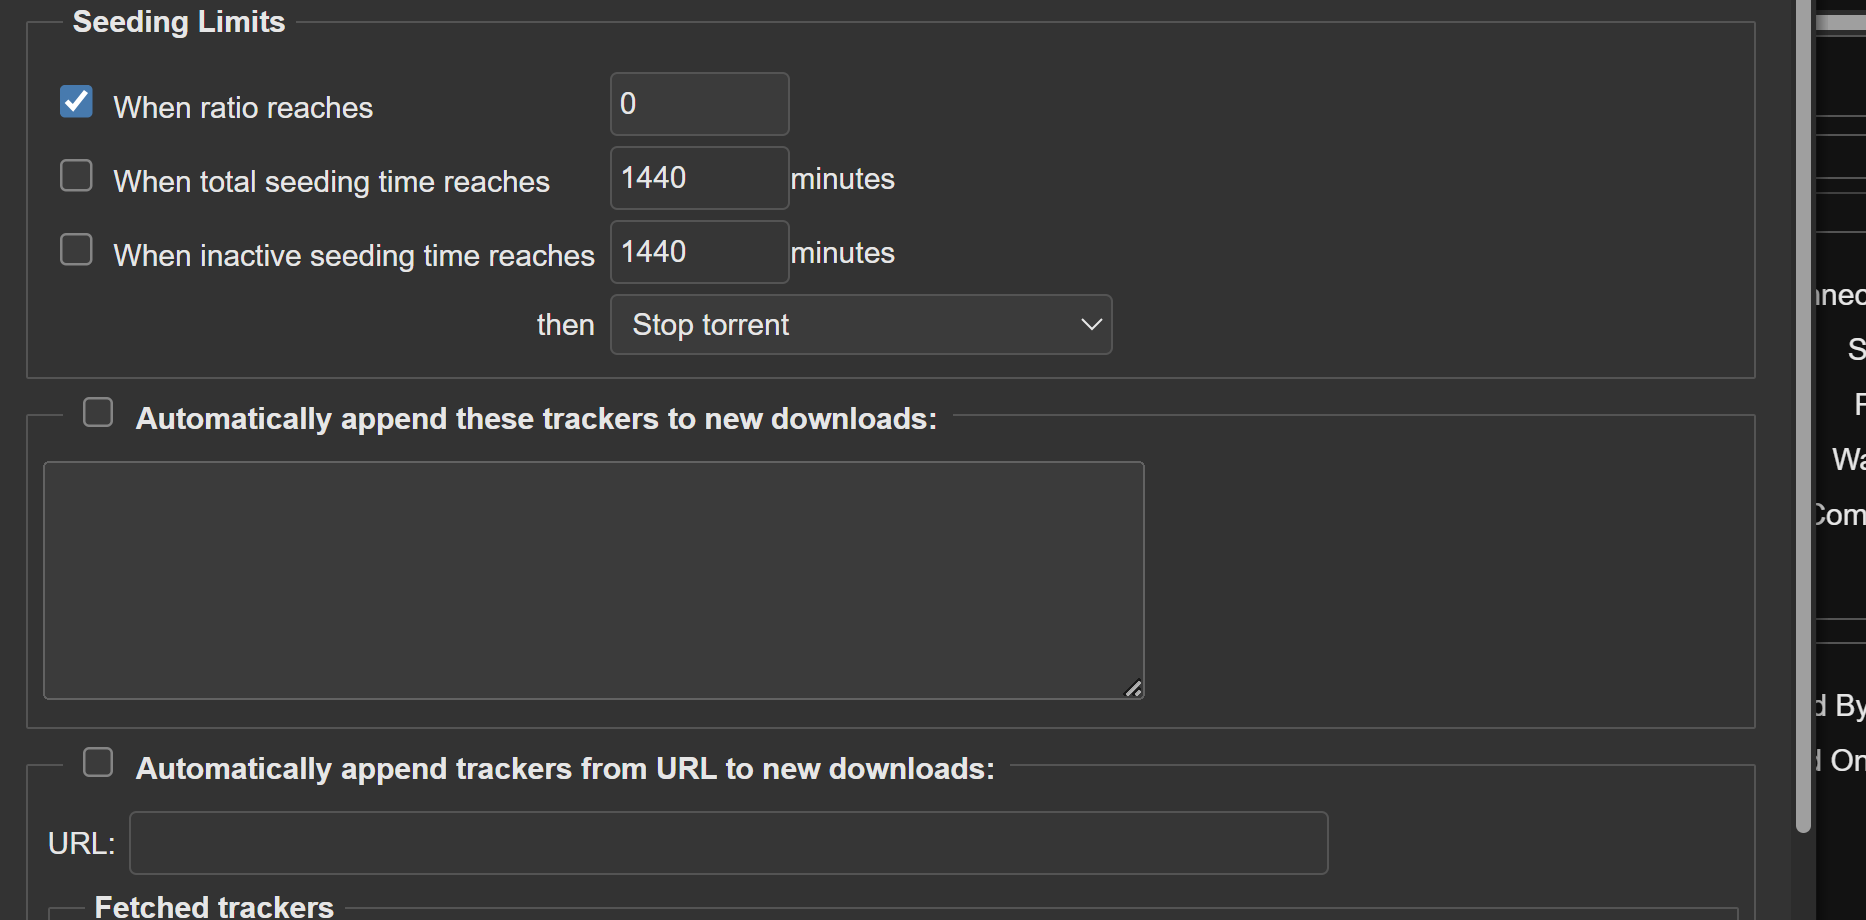Screen dimensions: 1866x920
Task: Click 'When total seeding time reaches' label
Action: [331, 182]
